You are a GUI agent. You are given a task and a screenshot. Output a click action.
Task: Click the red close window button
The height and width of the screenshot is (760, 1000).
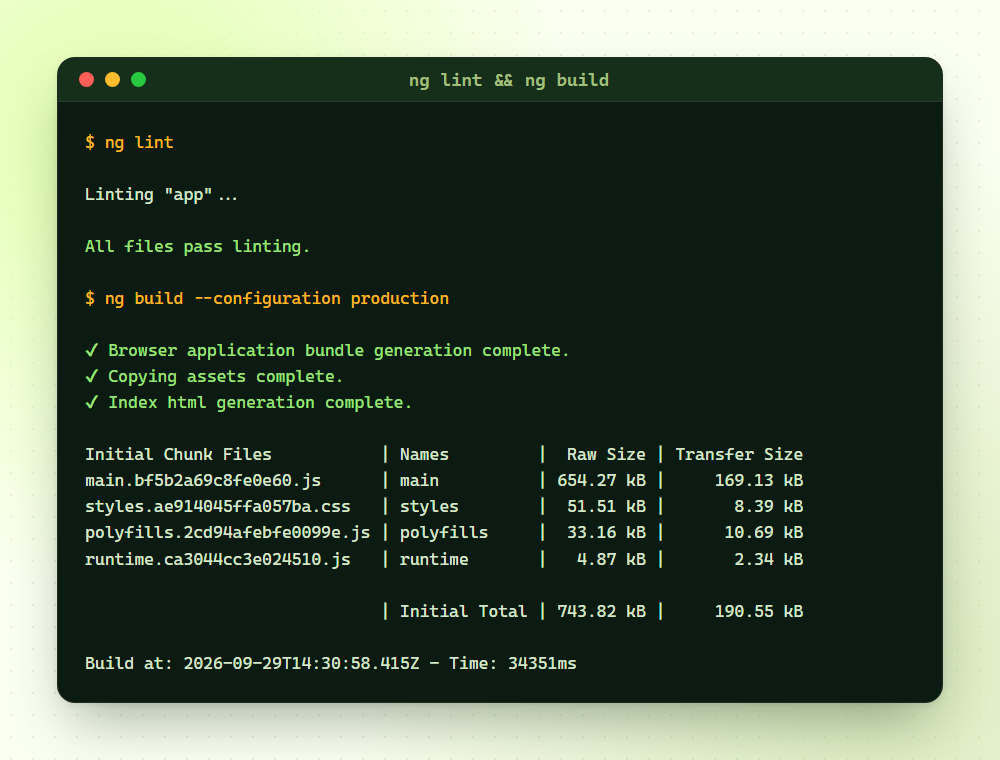coord(87,80)
